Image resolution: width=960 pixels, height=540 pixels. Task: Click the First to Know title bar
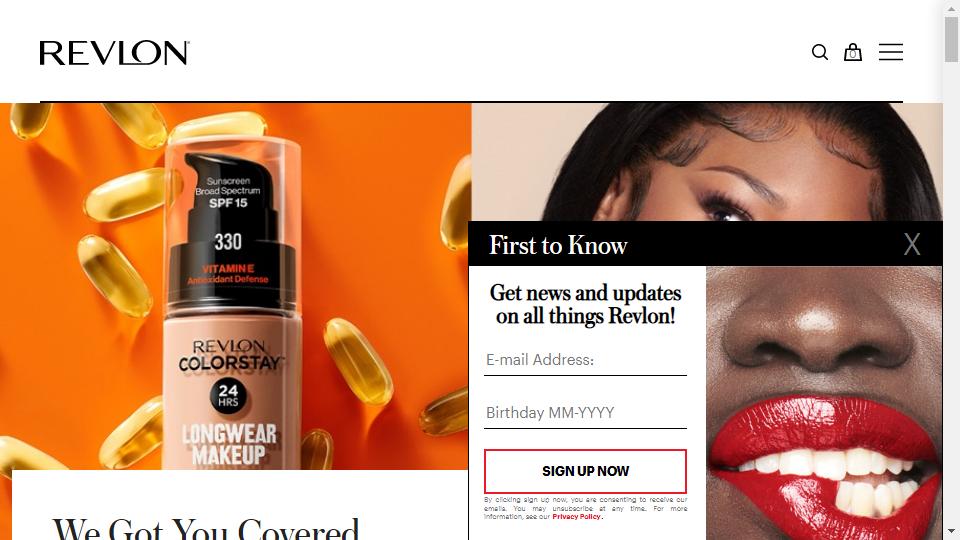click(705, 244)
